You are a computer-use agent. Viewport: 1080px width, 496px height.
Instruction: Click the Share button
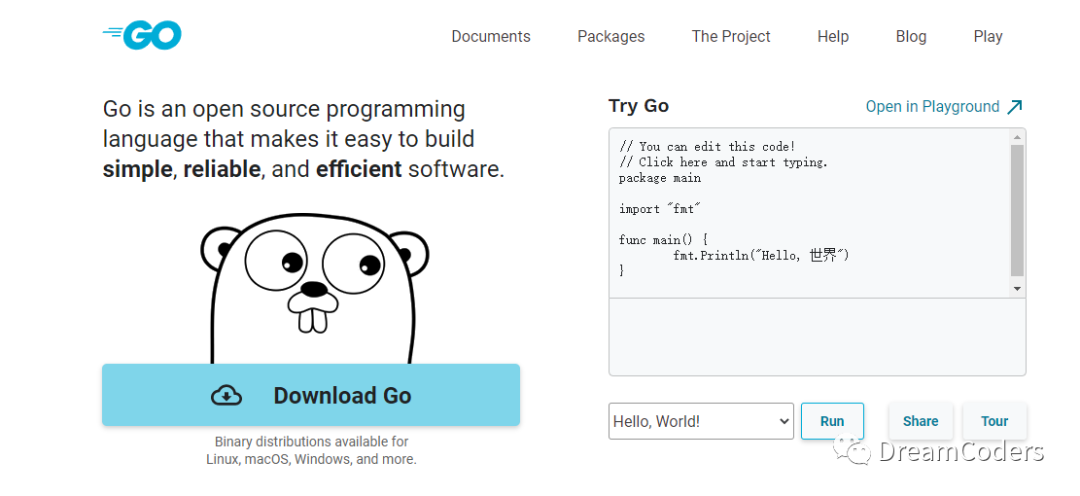tap(920, 421)
